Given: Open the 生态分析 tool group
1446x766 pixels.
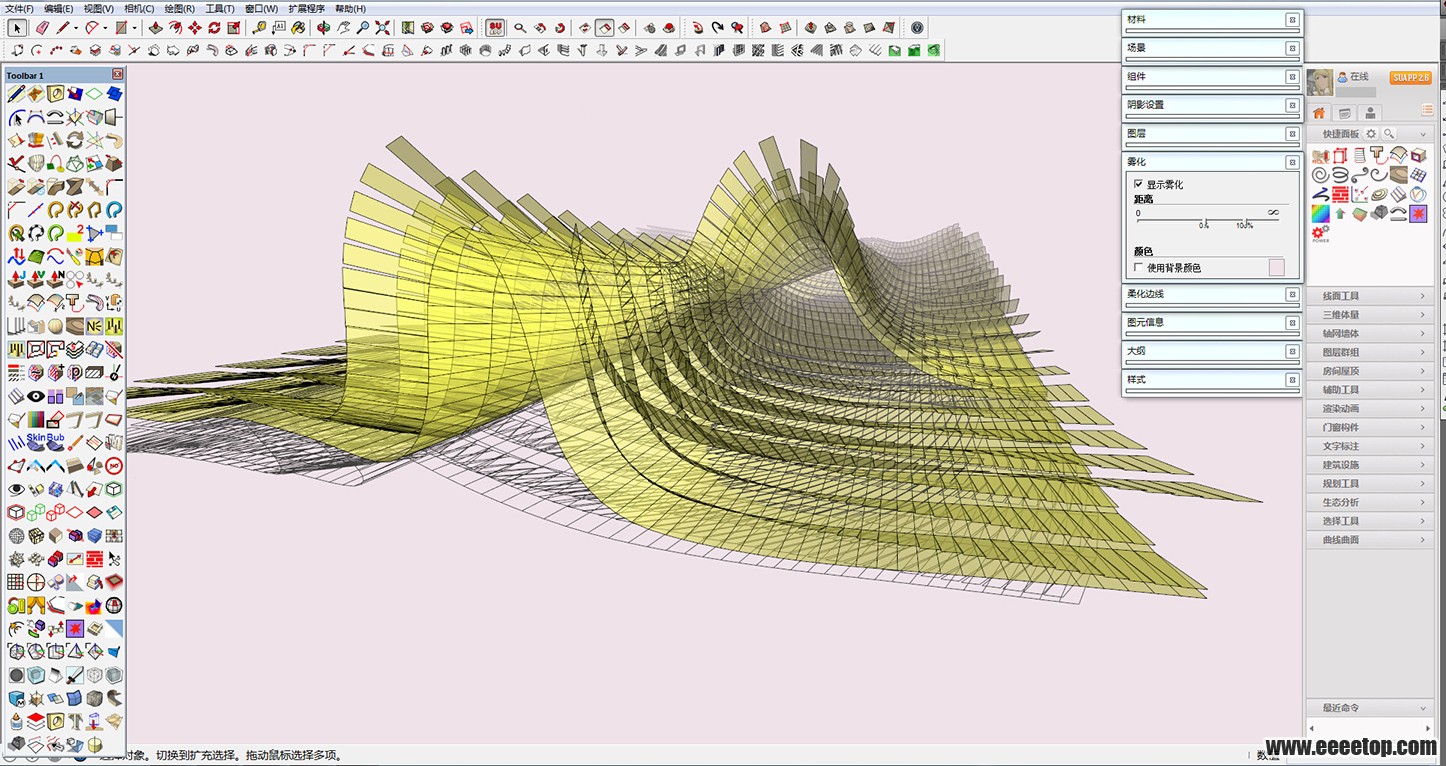Looking at the screenshot, I should tap(1371, 502).
